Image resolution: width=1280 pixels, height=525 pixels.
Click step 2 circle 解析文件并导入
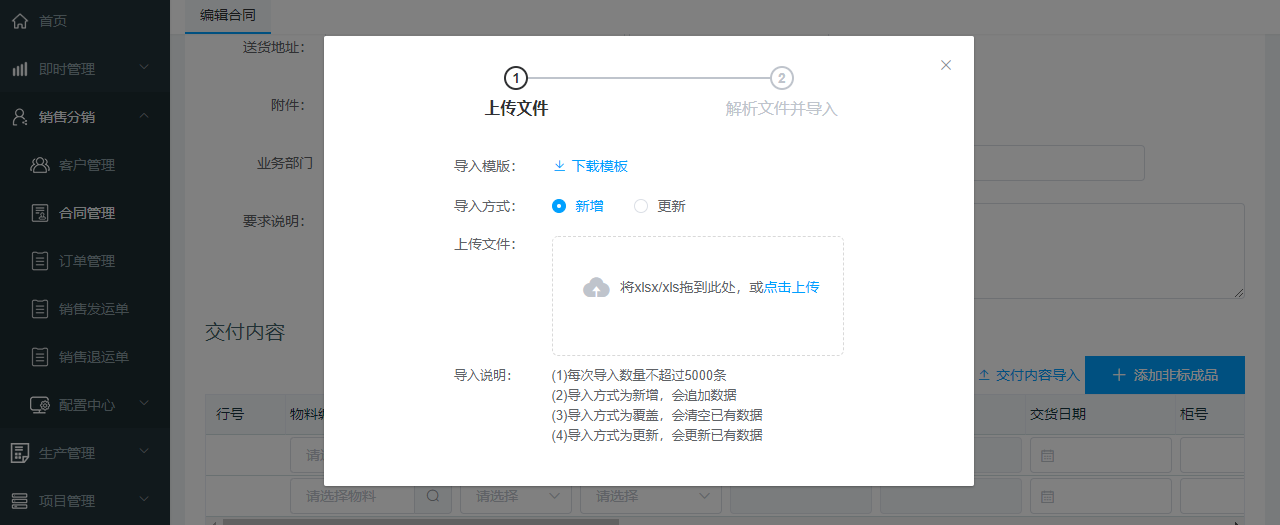coord(782,78)
